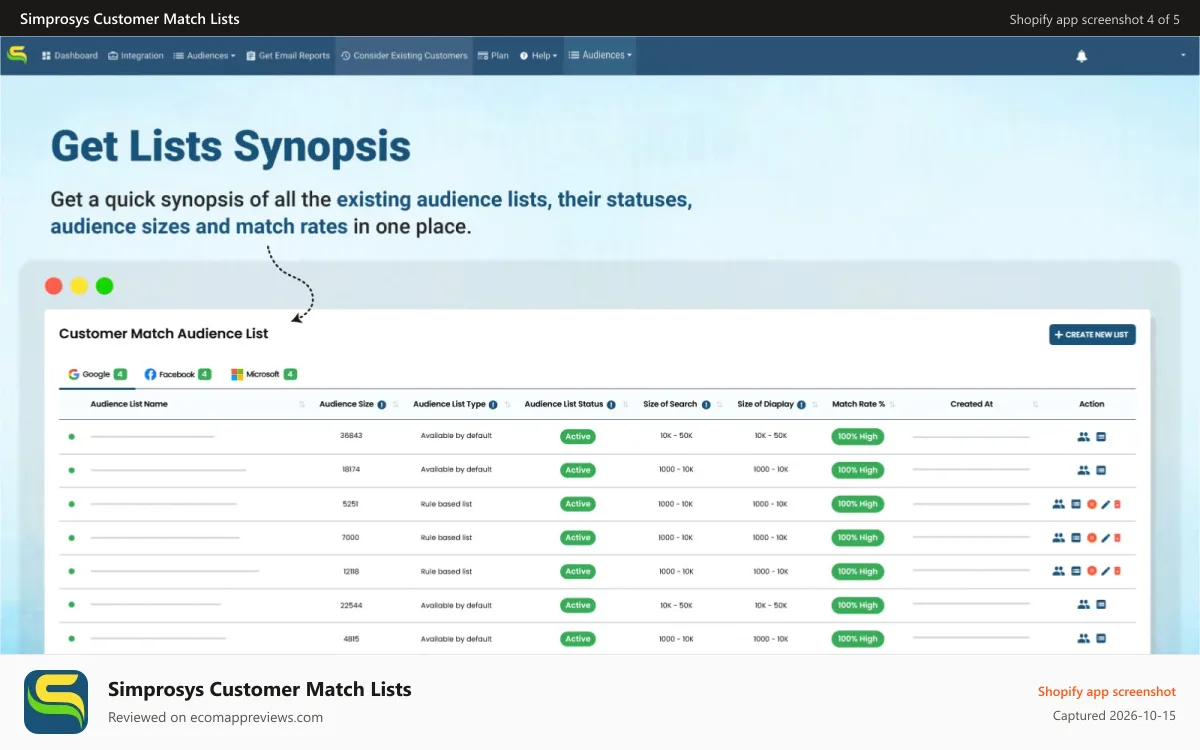This screenshot has height=750, width=1200.
Task: Click the audience size value 4815
Action: [x=350, y=638]
